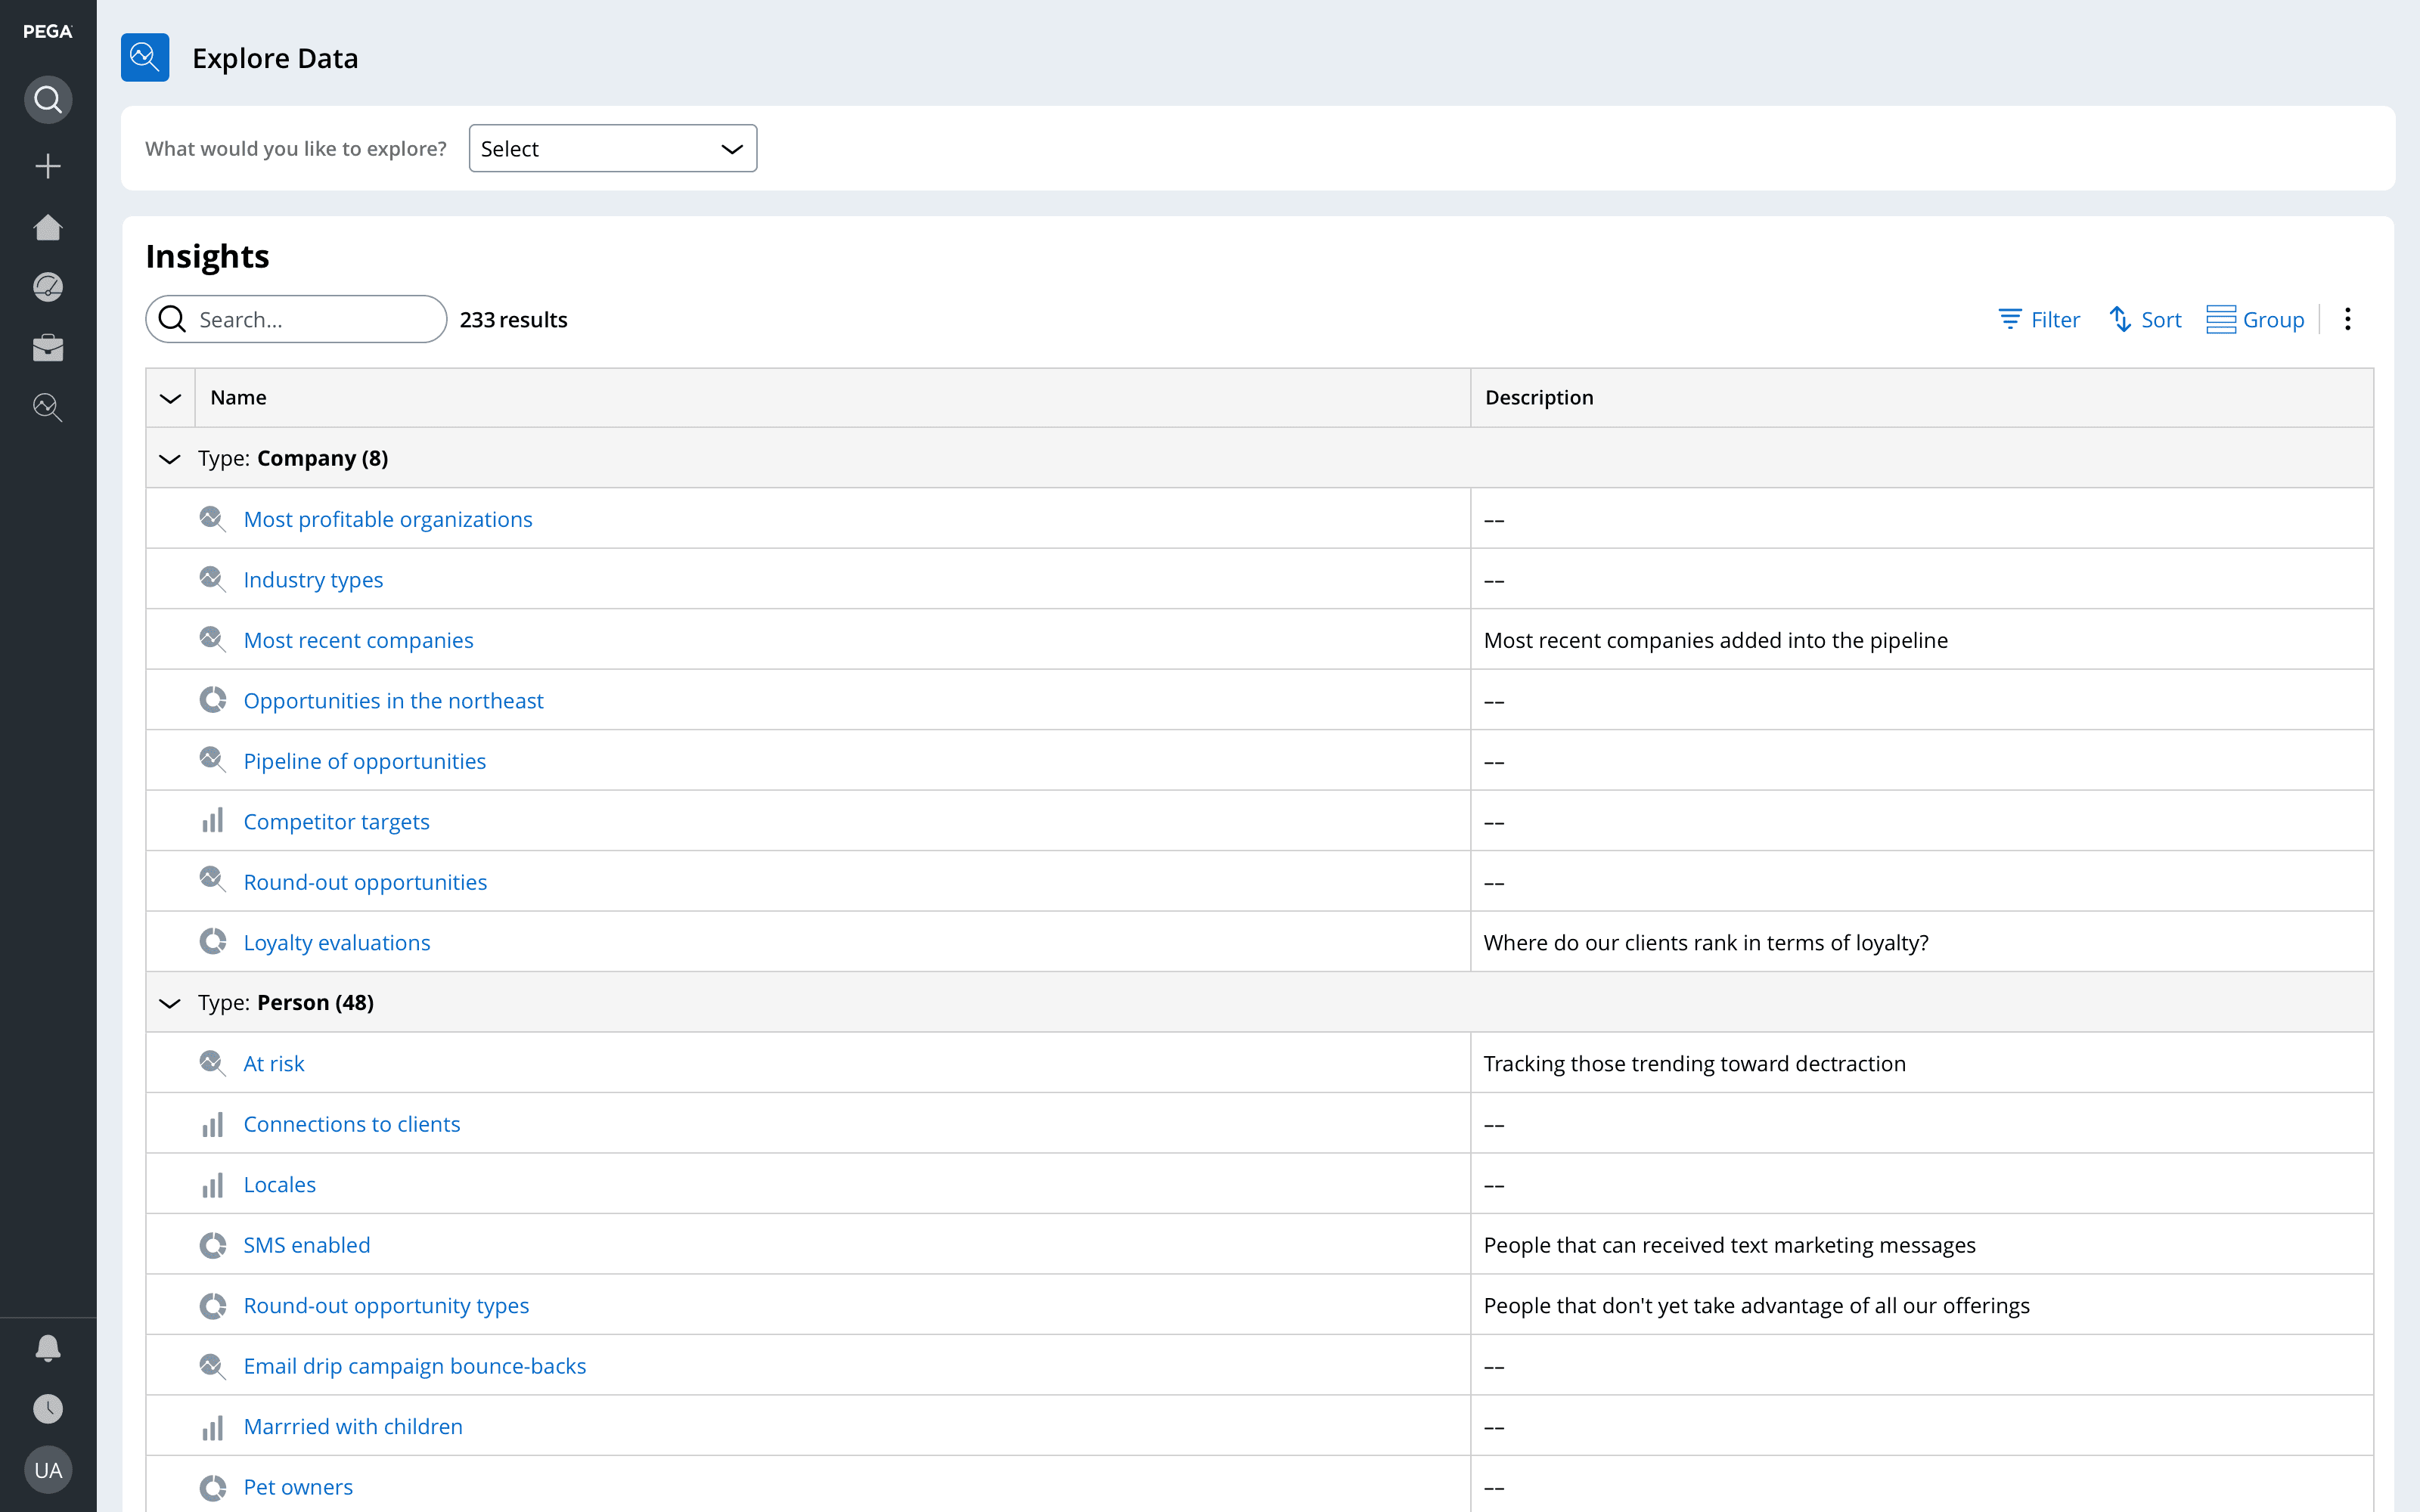Image resolution: width=2420 pixels, height=1512 pixels.
Task: Click the plus create icon in sidebar
Action: 48,166
